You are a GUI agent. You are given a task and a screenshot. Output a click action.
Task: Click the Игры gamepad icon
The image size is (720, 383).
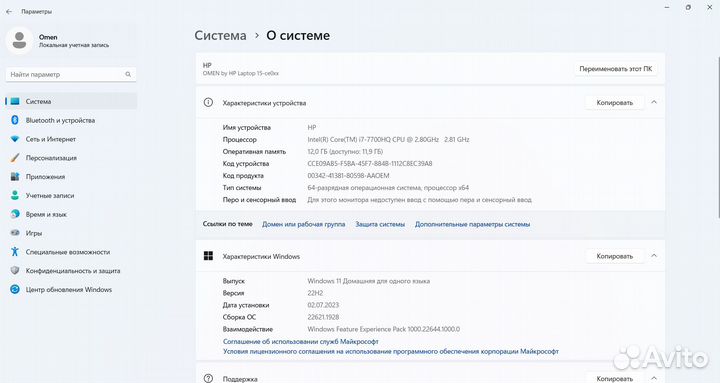(x=15, y=233)
